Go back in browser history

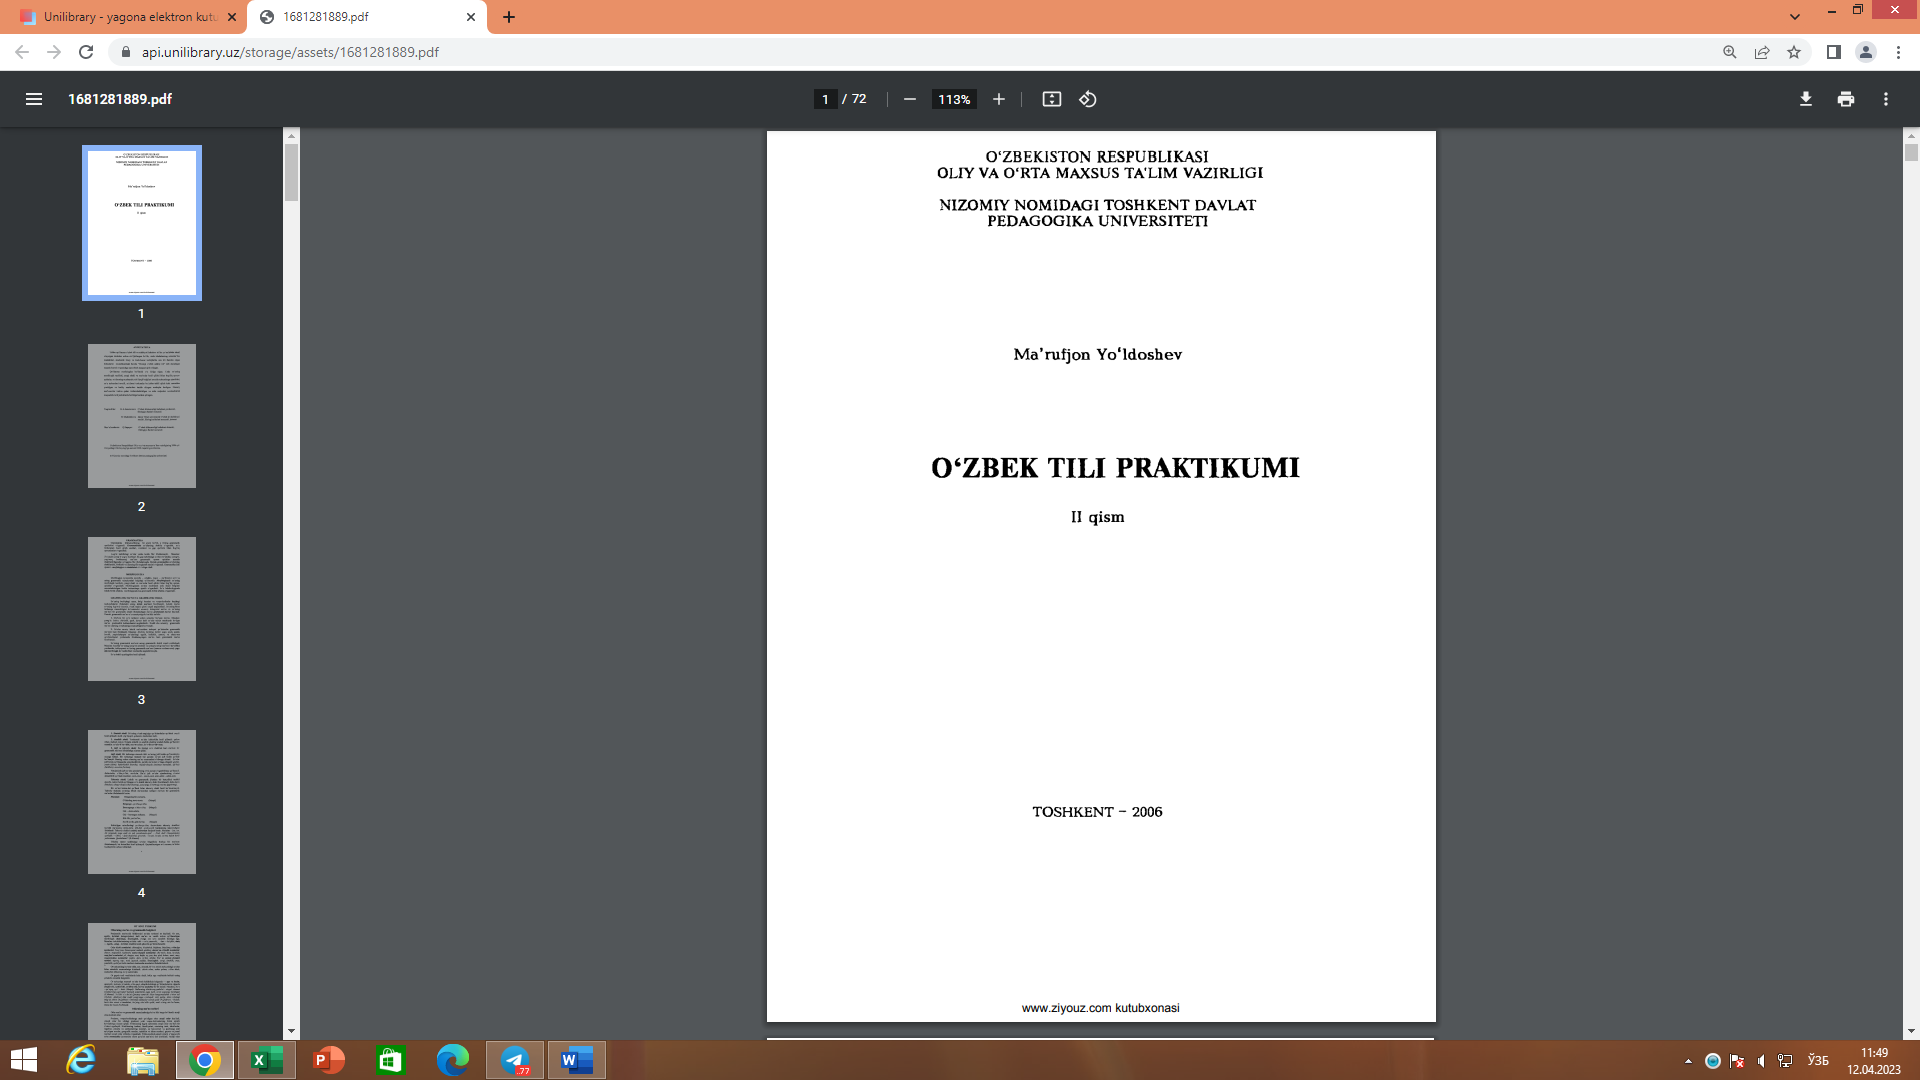tap(22, 52)
